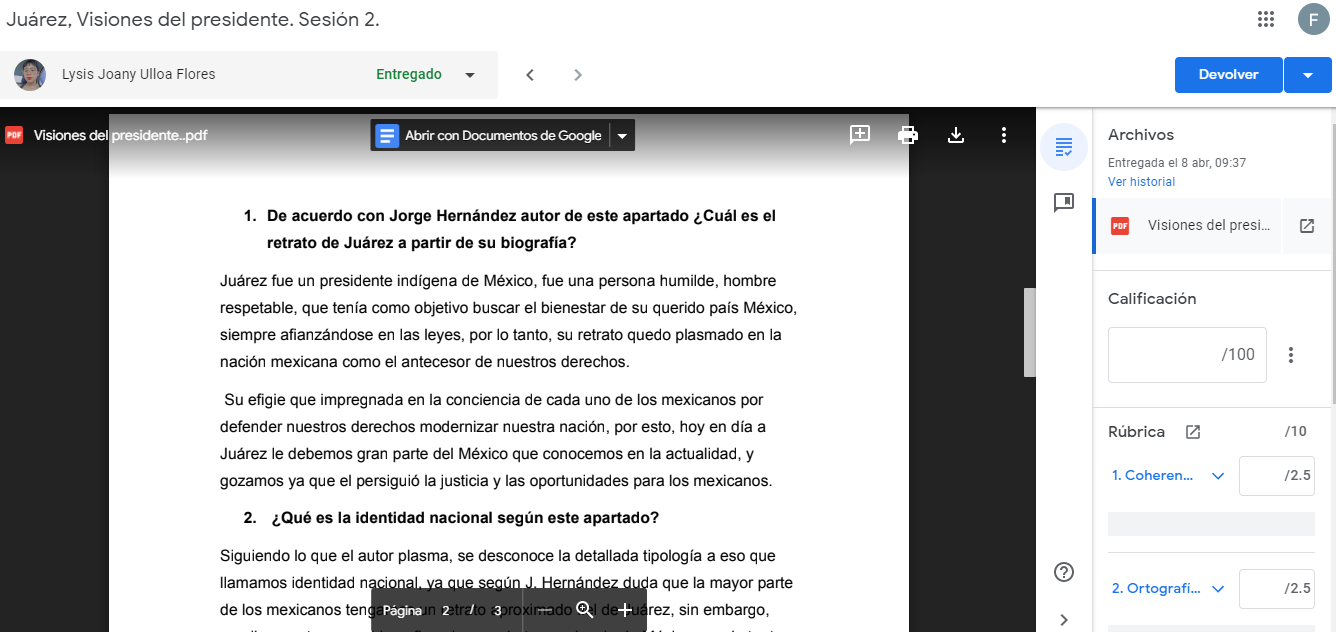The image size is (1336, 632).
Task: Open the Entregado student status dropdown
Action: click(x=470, y=75)
